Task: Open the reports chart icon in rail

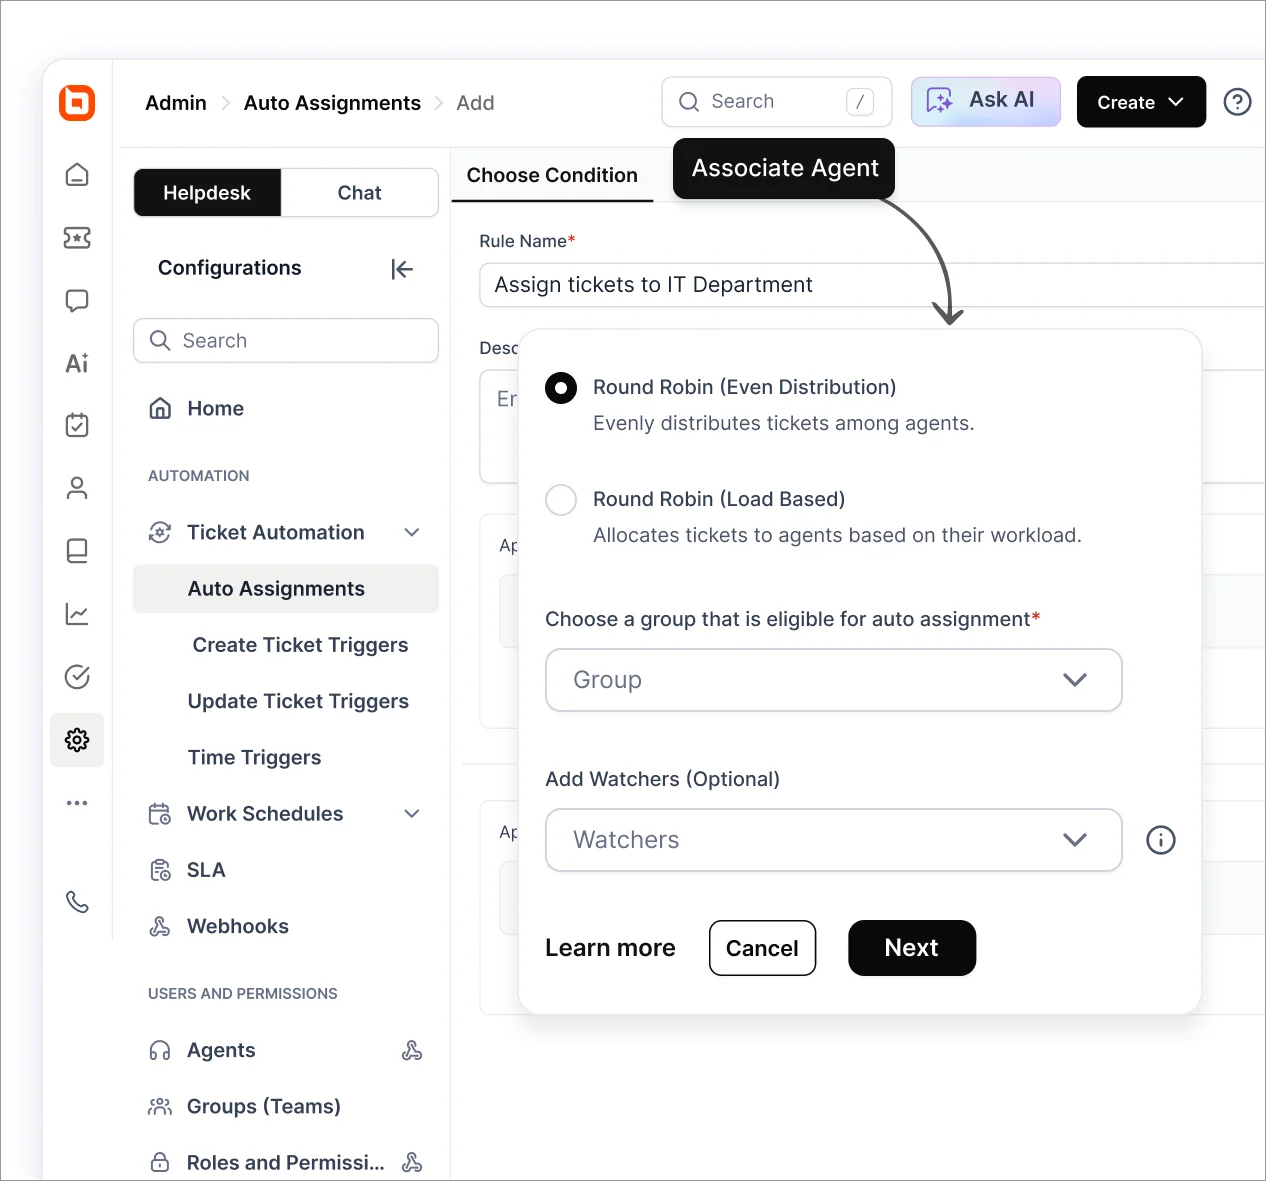Action: tap(77, 614)
